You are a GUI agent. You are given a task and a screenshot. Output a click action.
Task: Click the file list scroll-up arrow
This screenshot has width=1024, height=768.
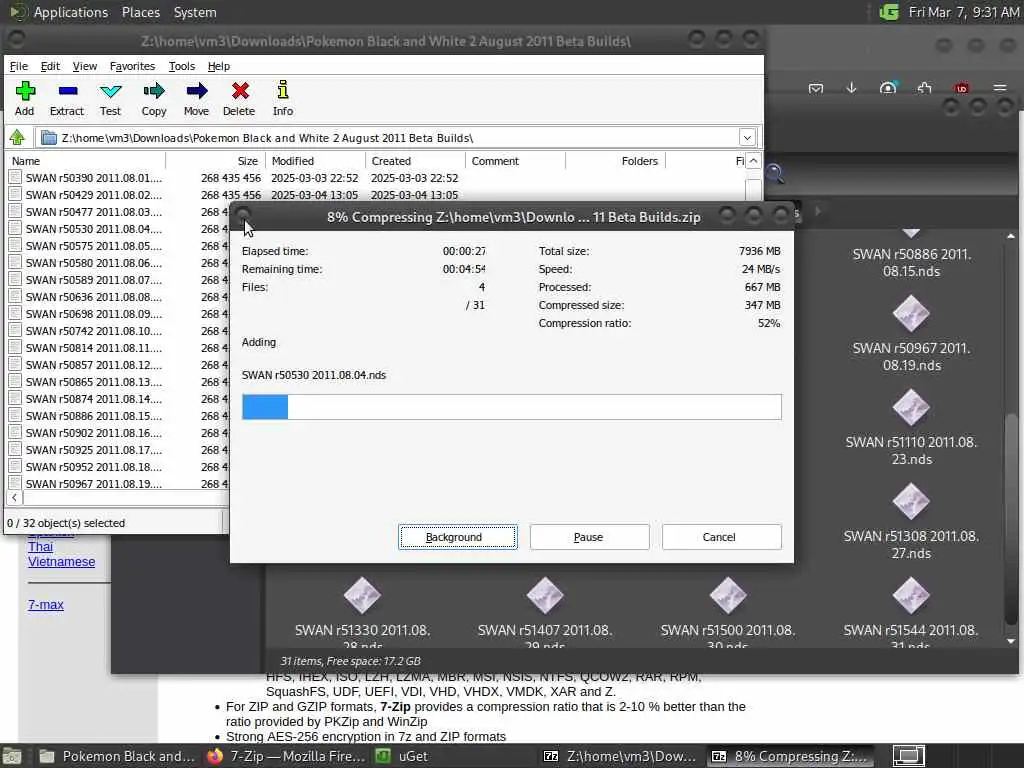[x=753, y=161]
